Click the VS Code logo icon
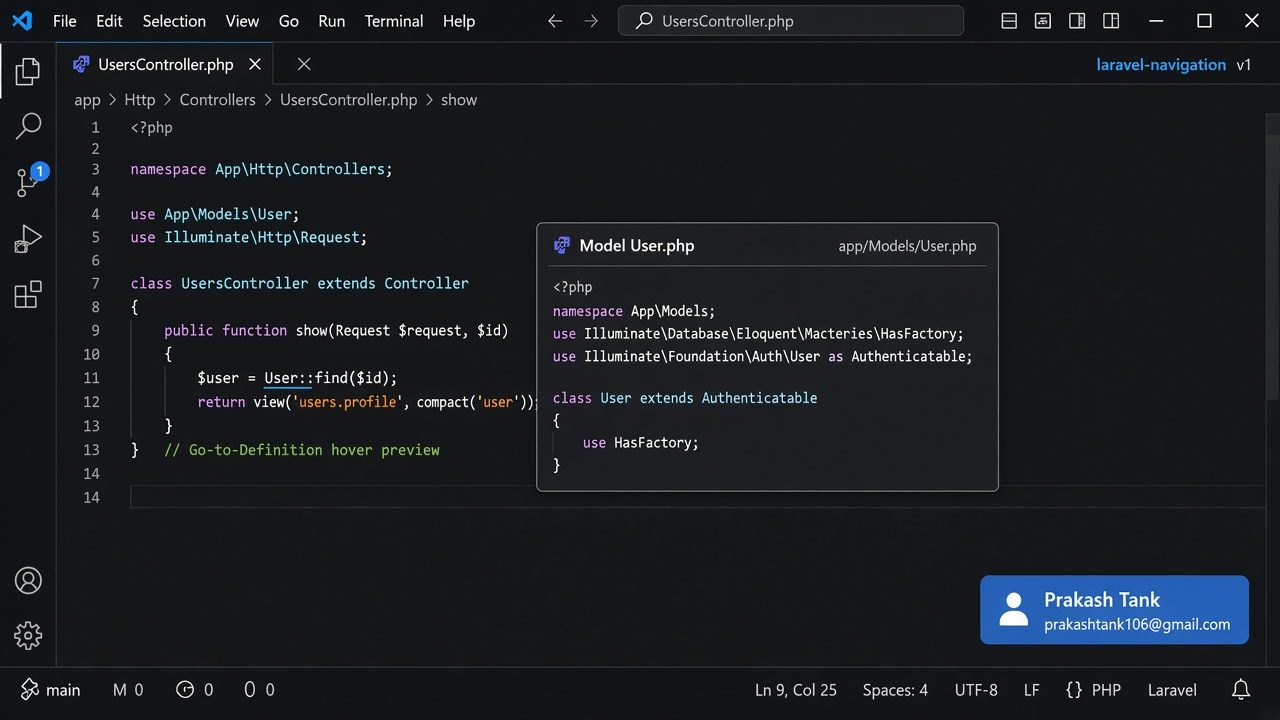The height and width of the screenshot is (720, 1280). click(22, 21)
